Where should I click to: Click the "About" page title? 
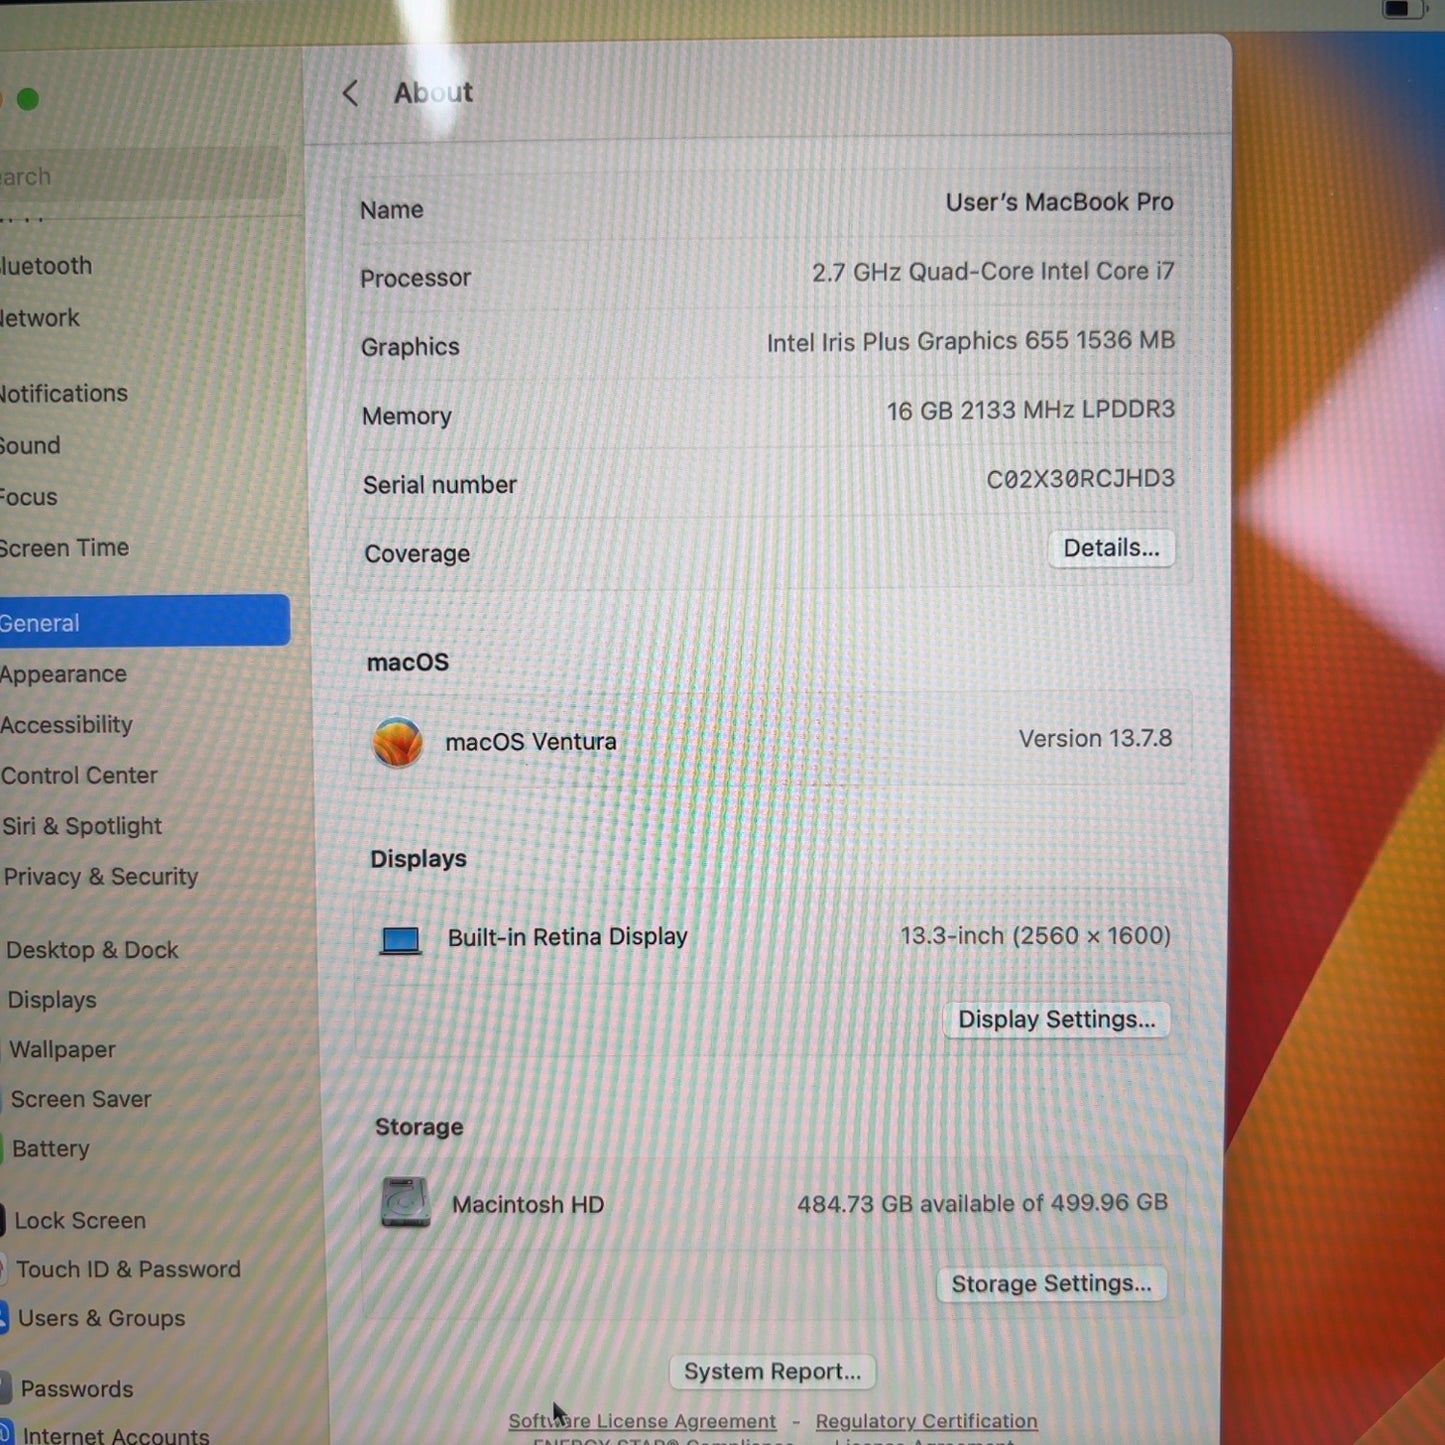click(433, 93)
